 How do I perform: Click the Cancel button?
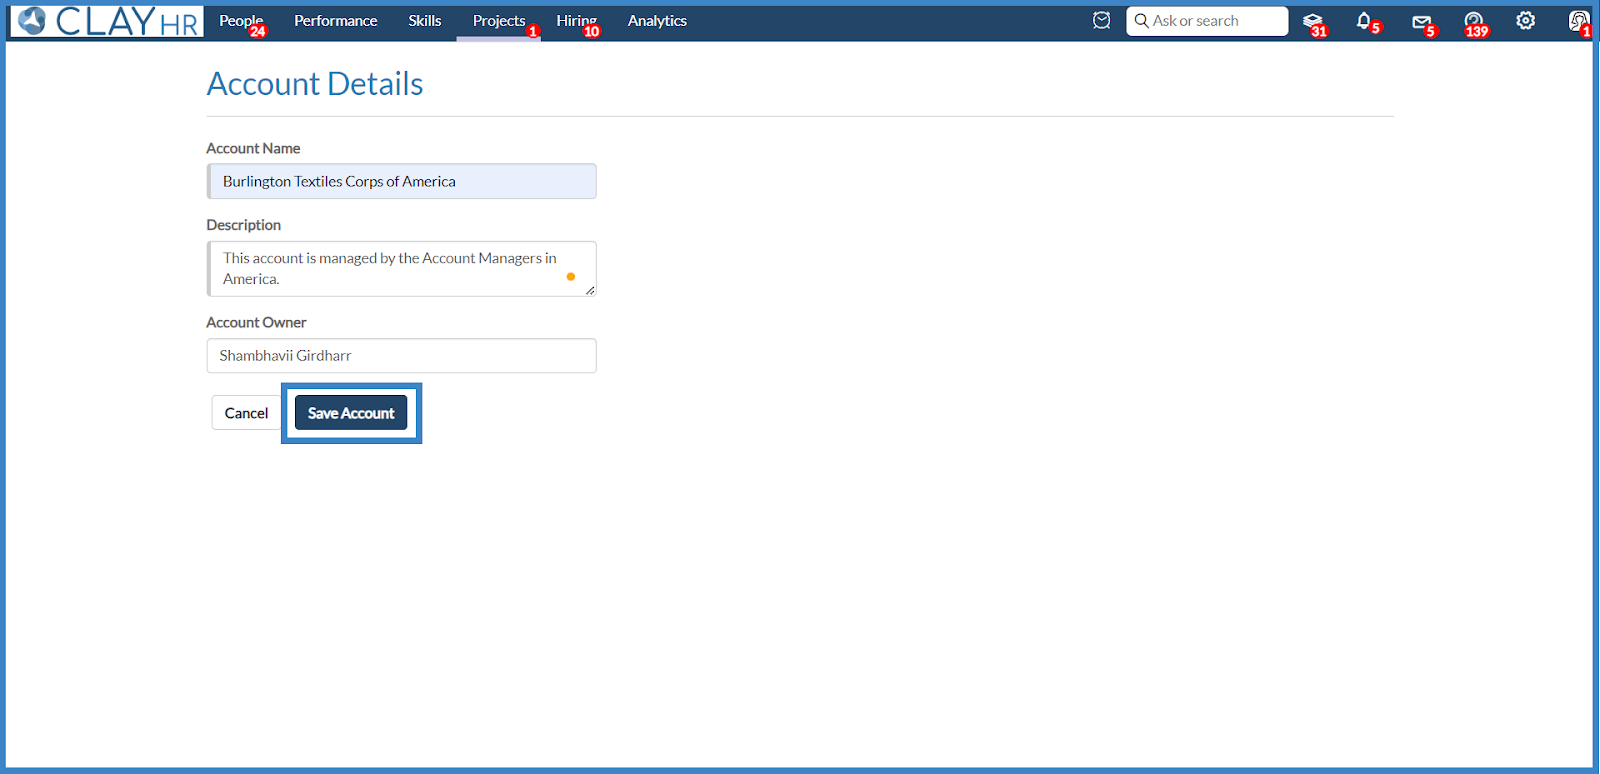pos(246,413)
